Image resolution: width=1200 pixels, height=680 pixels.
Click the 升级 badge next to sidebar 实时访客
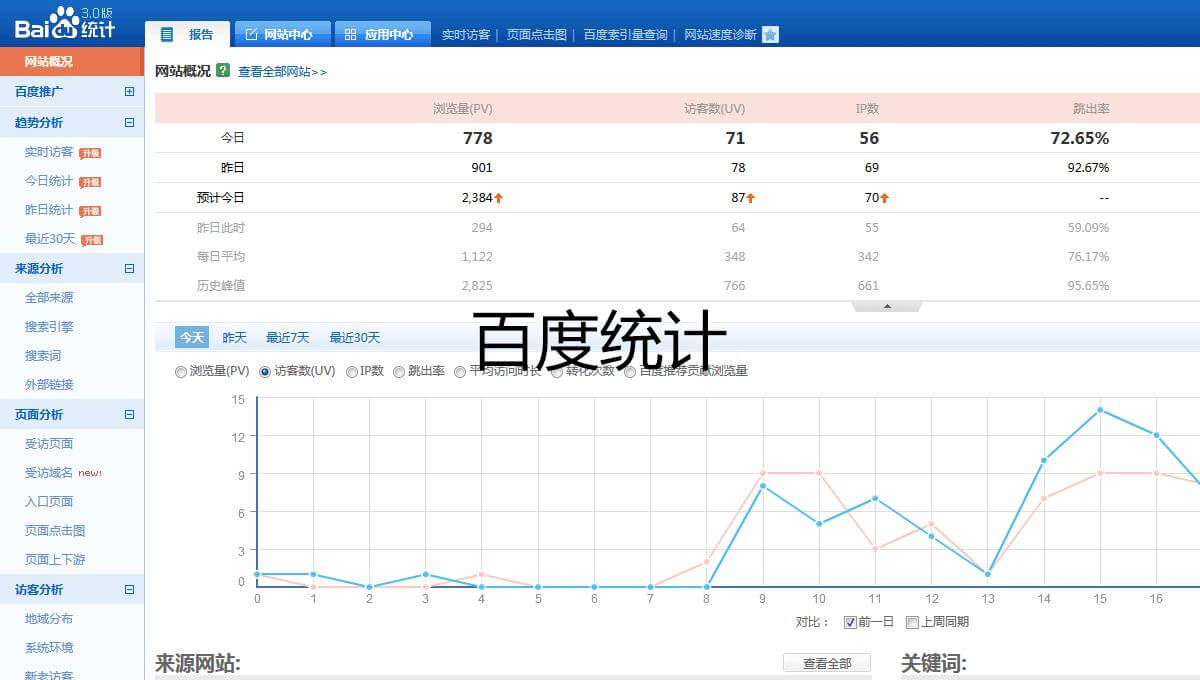tap(90, 153)
